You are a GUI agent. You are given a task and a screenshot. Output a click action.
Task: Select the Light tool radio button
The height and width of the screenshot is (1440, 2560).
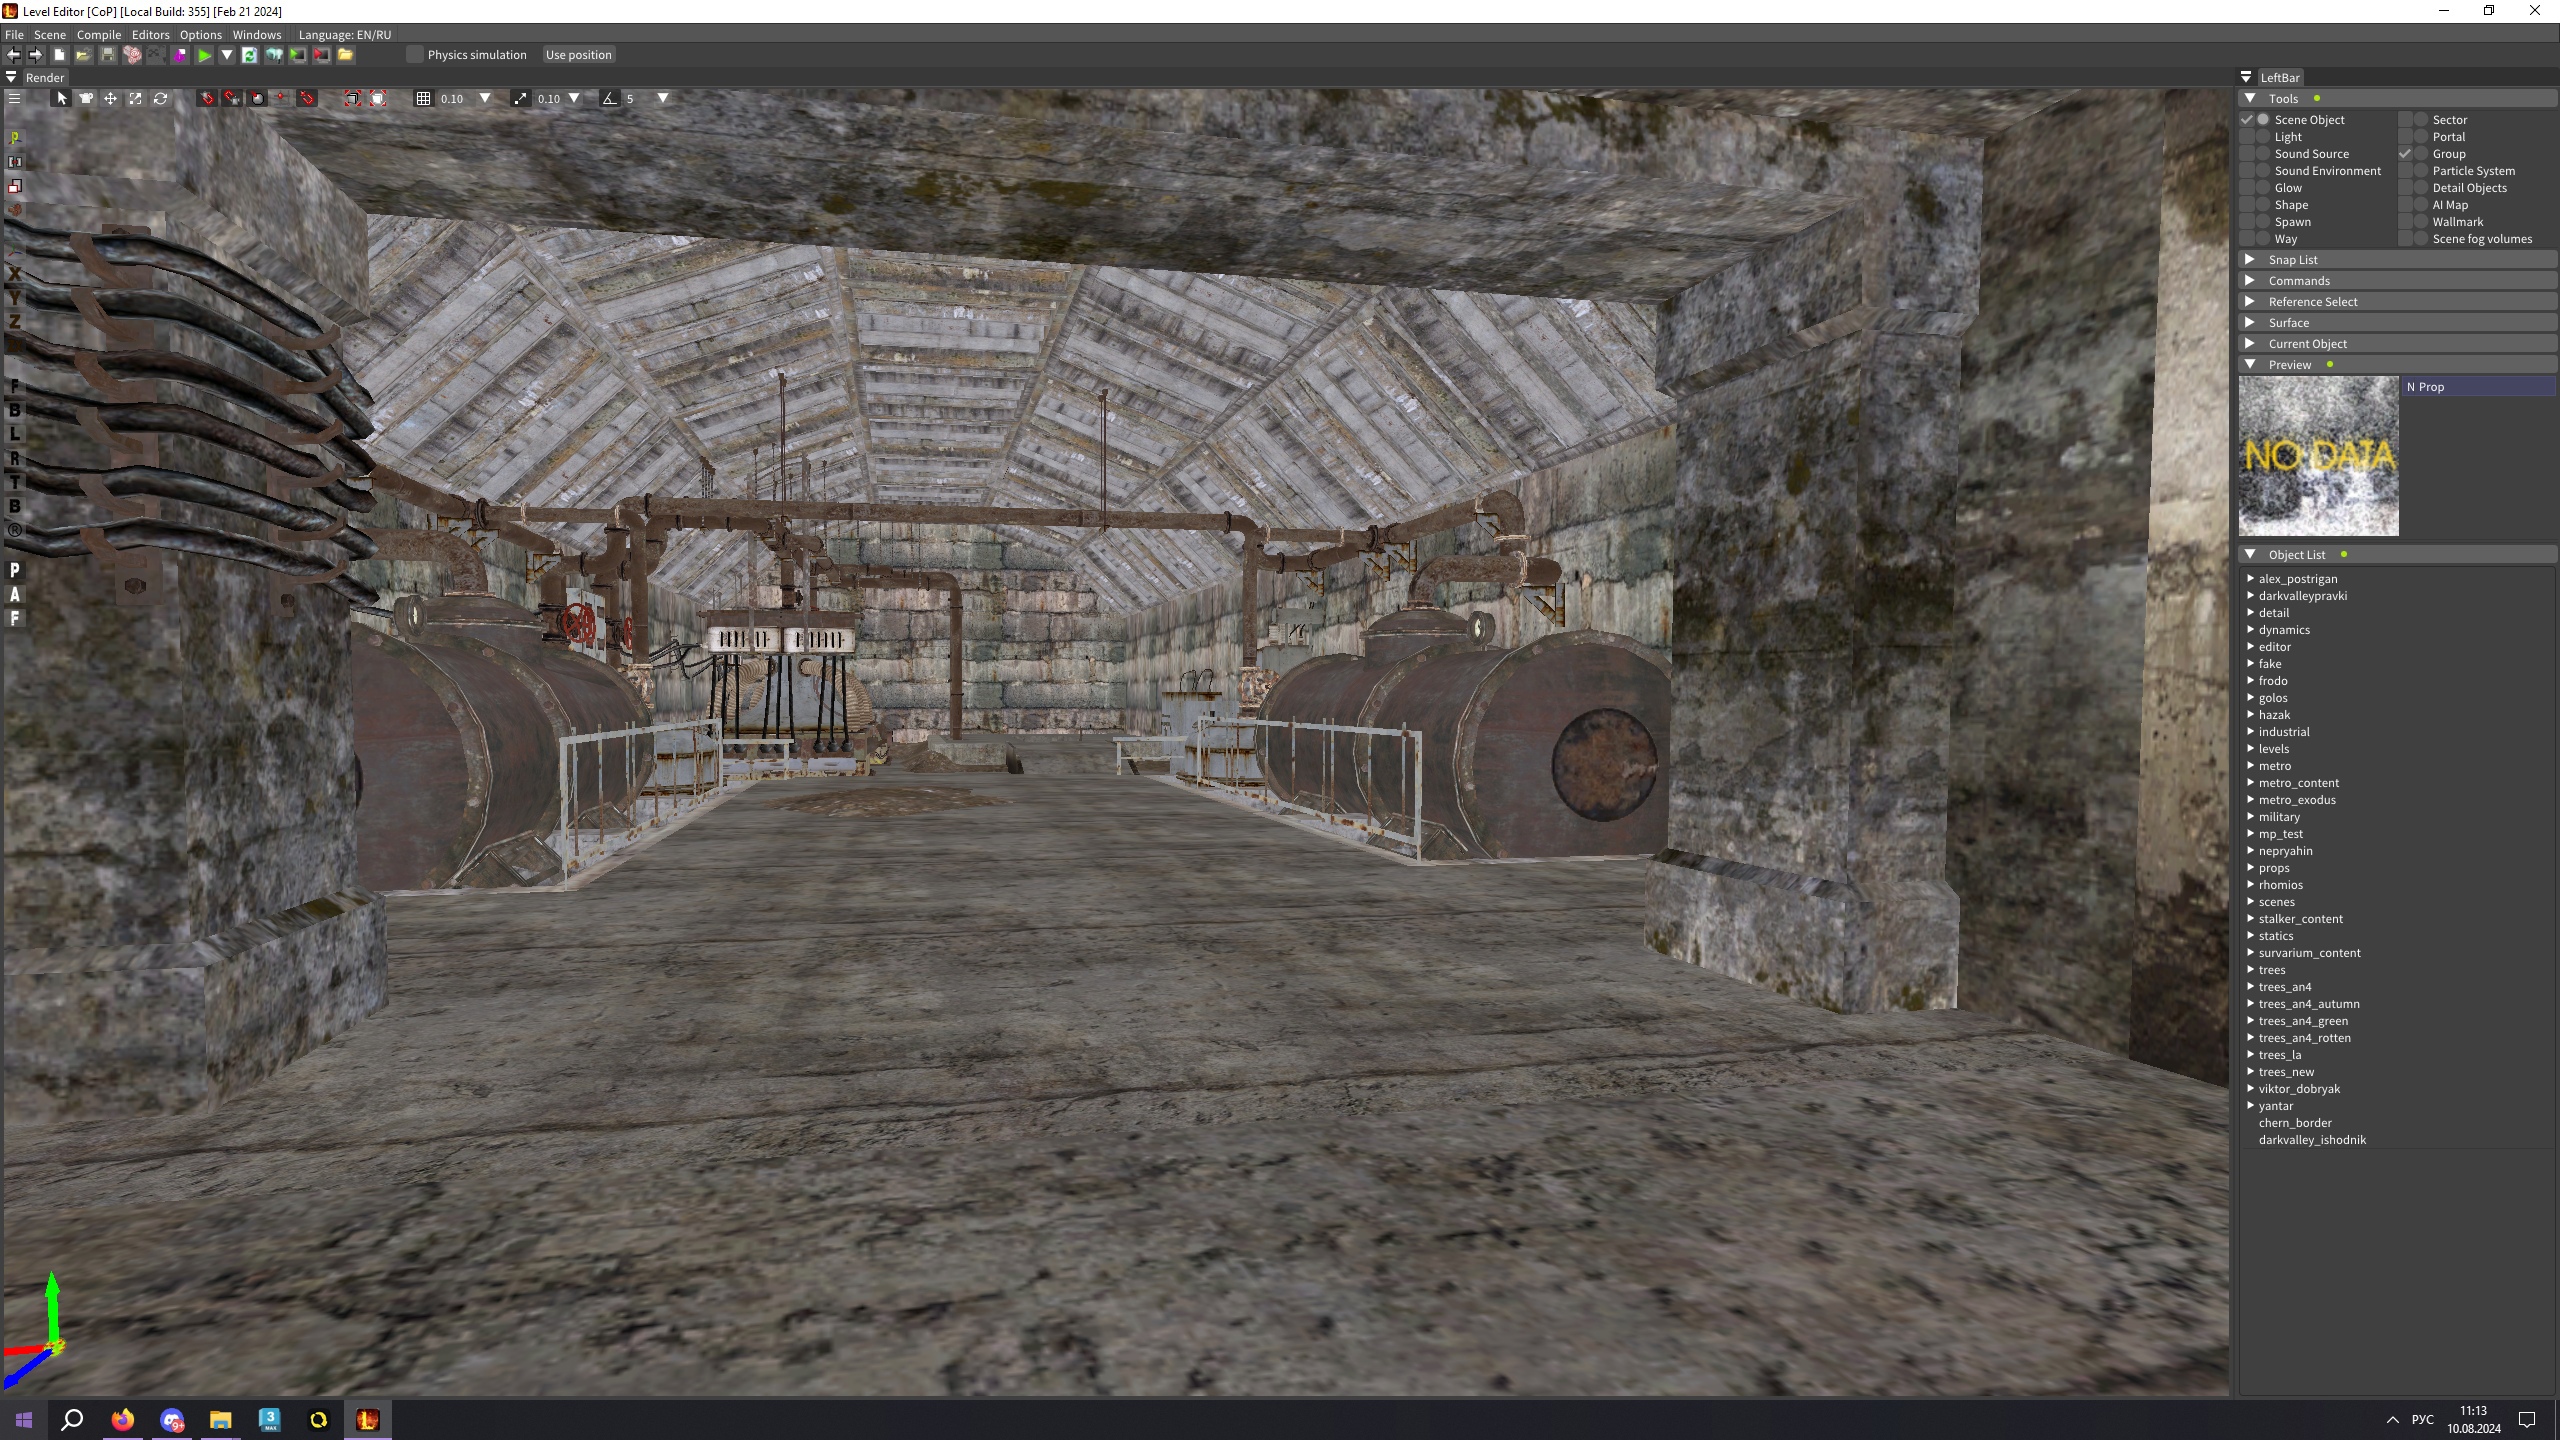coord(2263,137)
